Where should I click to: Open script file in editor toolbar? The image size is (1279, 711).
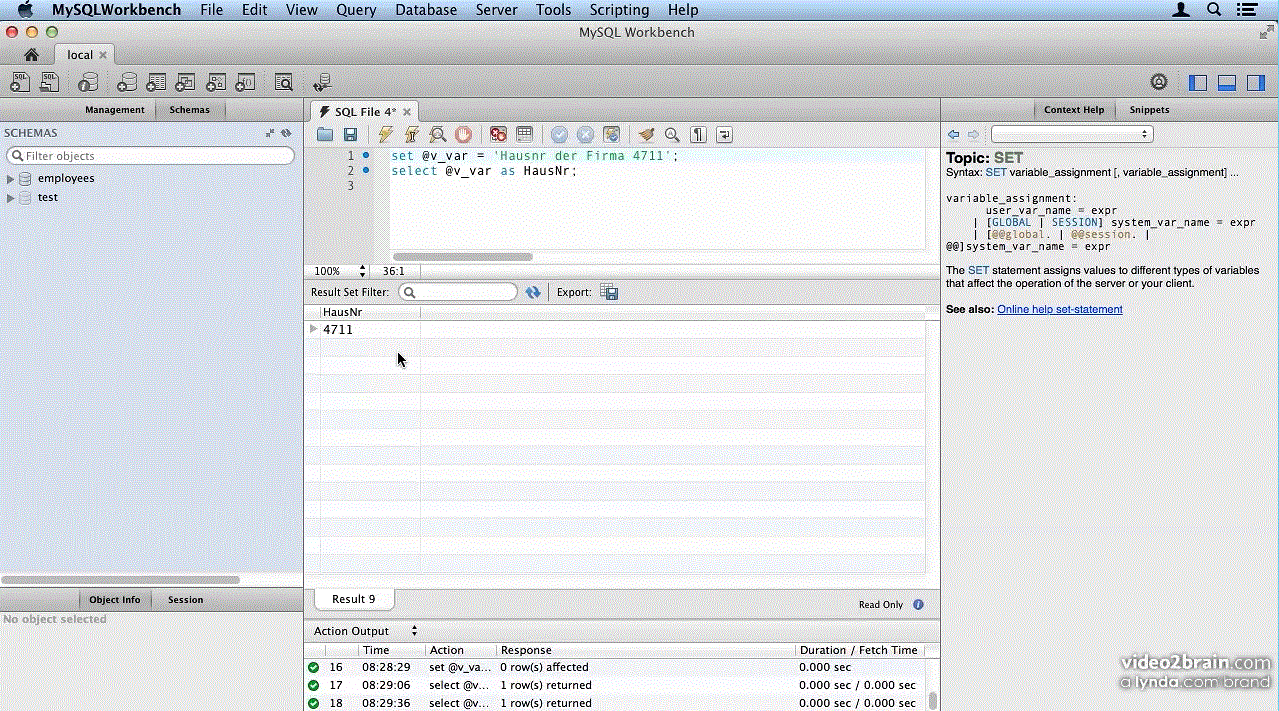click(x=325, y=135)
